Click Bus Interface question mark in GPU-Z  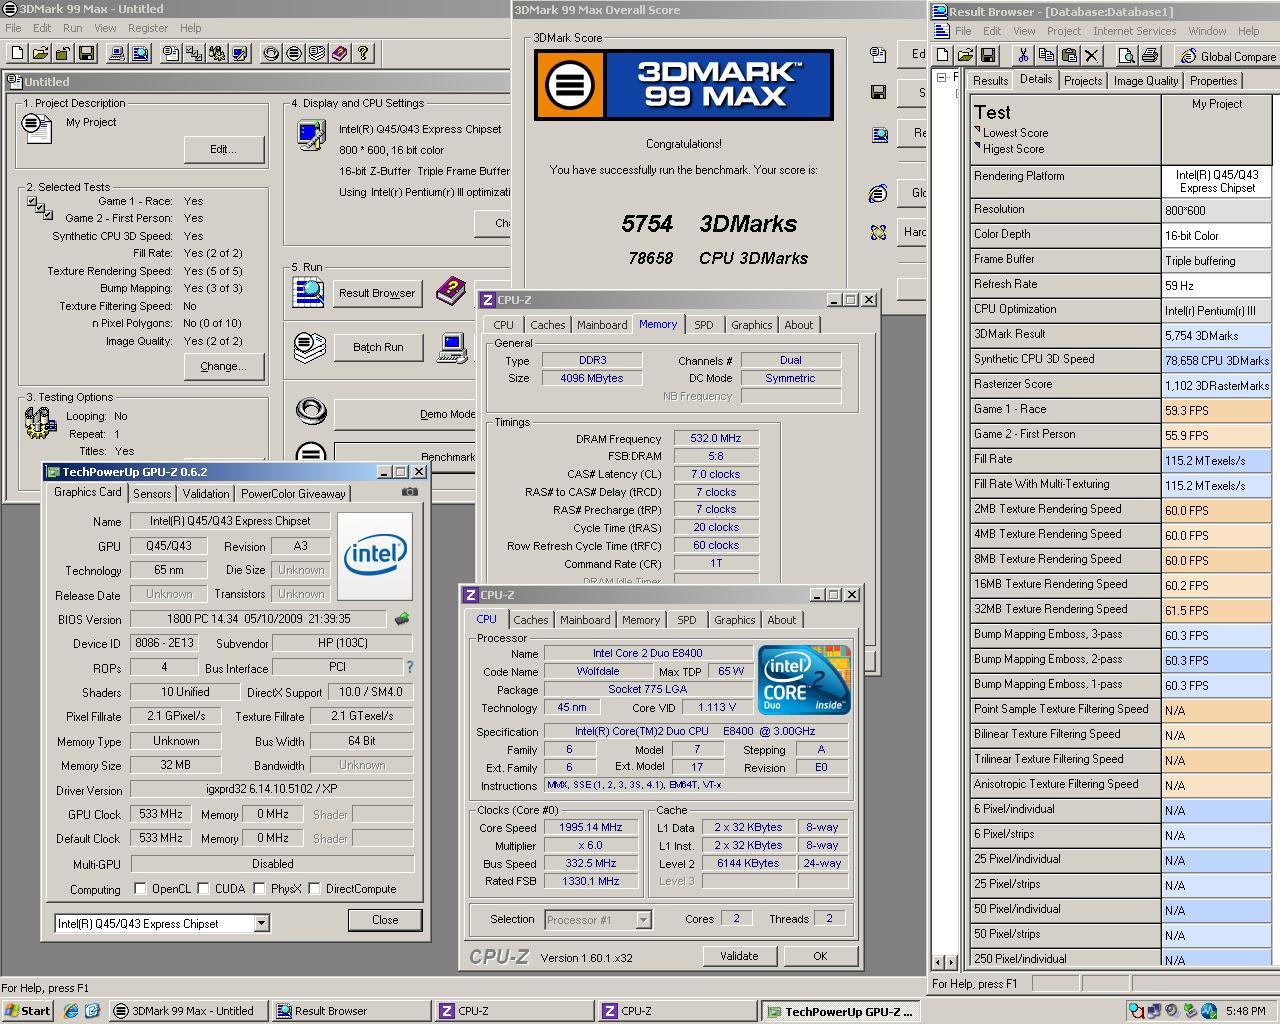409,667
